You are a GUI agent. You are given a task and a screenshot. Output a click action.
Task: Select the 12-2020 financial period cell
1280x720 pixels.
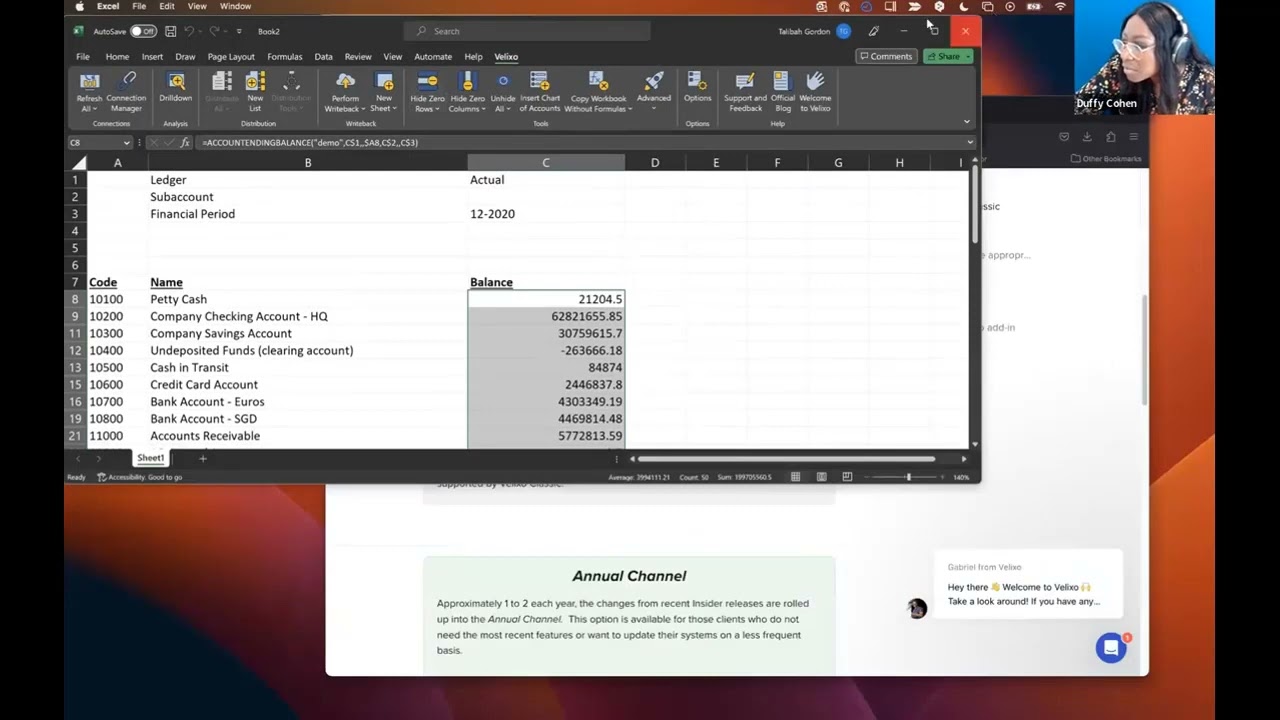pyautogui.click(x=546, y=214)
